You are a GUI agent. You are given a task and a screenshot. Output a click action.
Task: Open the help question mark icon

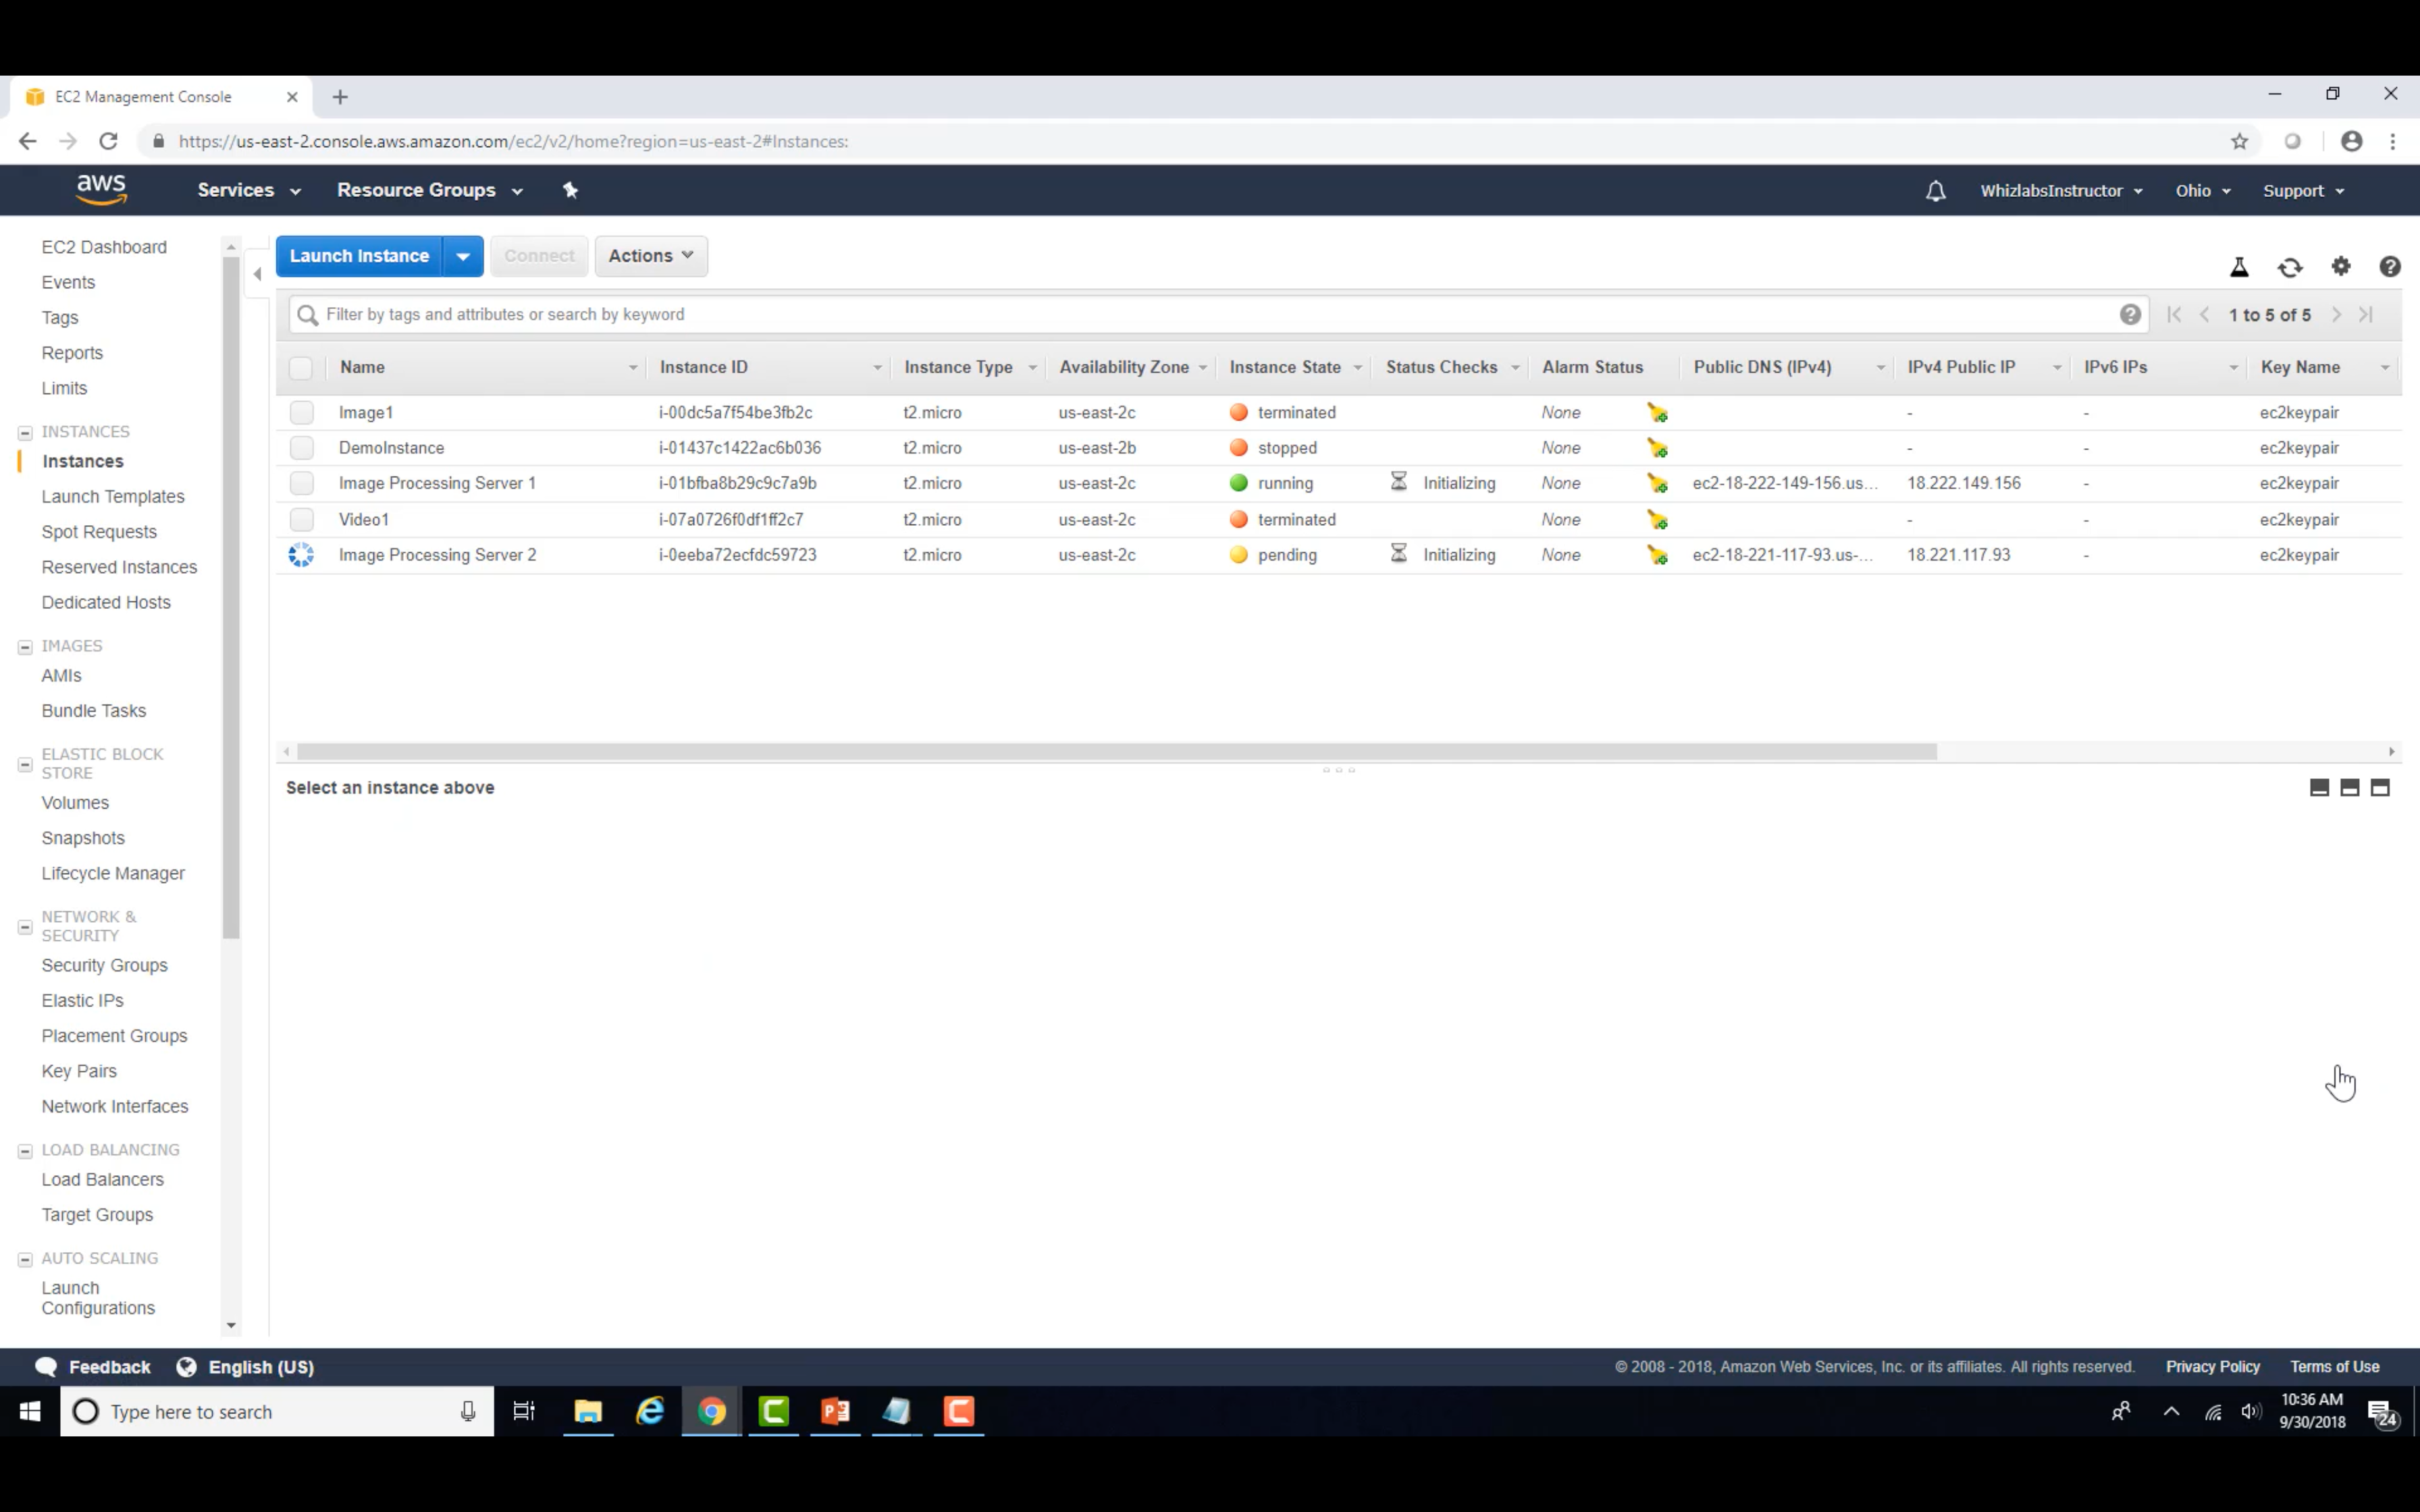pos(2390,267)
